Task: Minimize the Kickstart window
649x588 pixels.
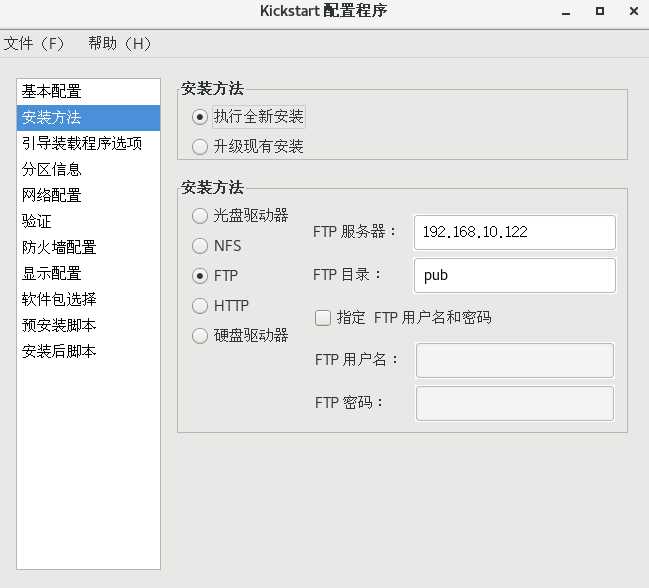Action: (x=566, y=12)
